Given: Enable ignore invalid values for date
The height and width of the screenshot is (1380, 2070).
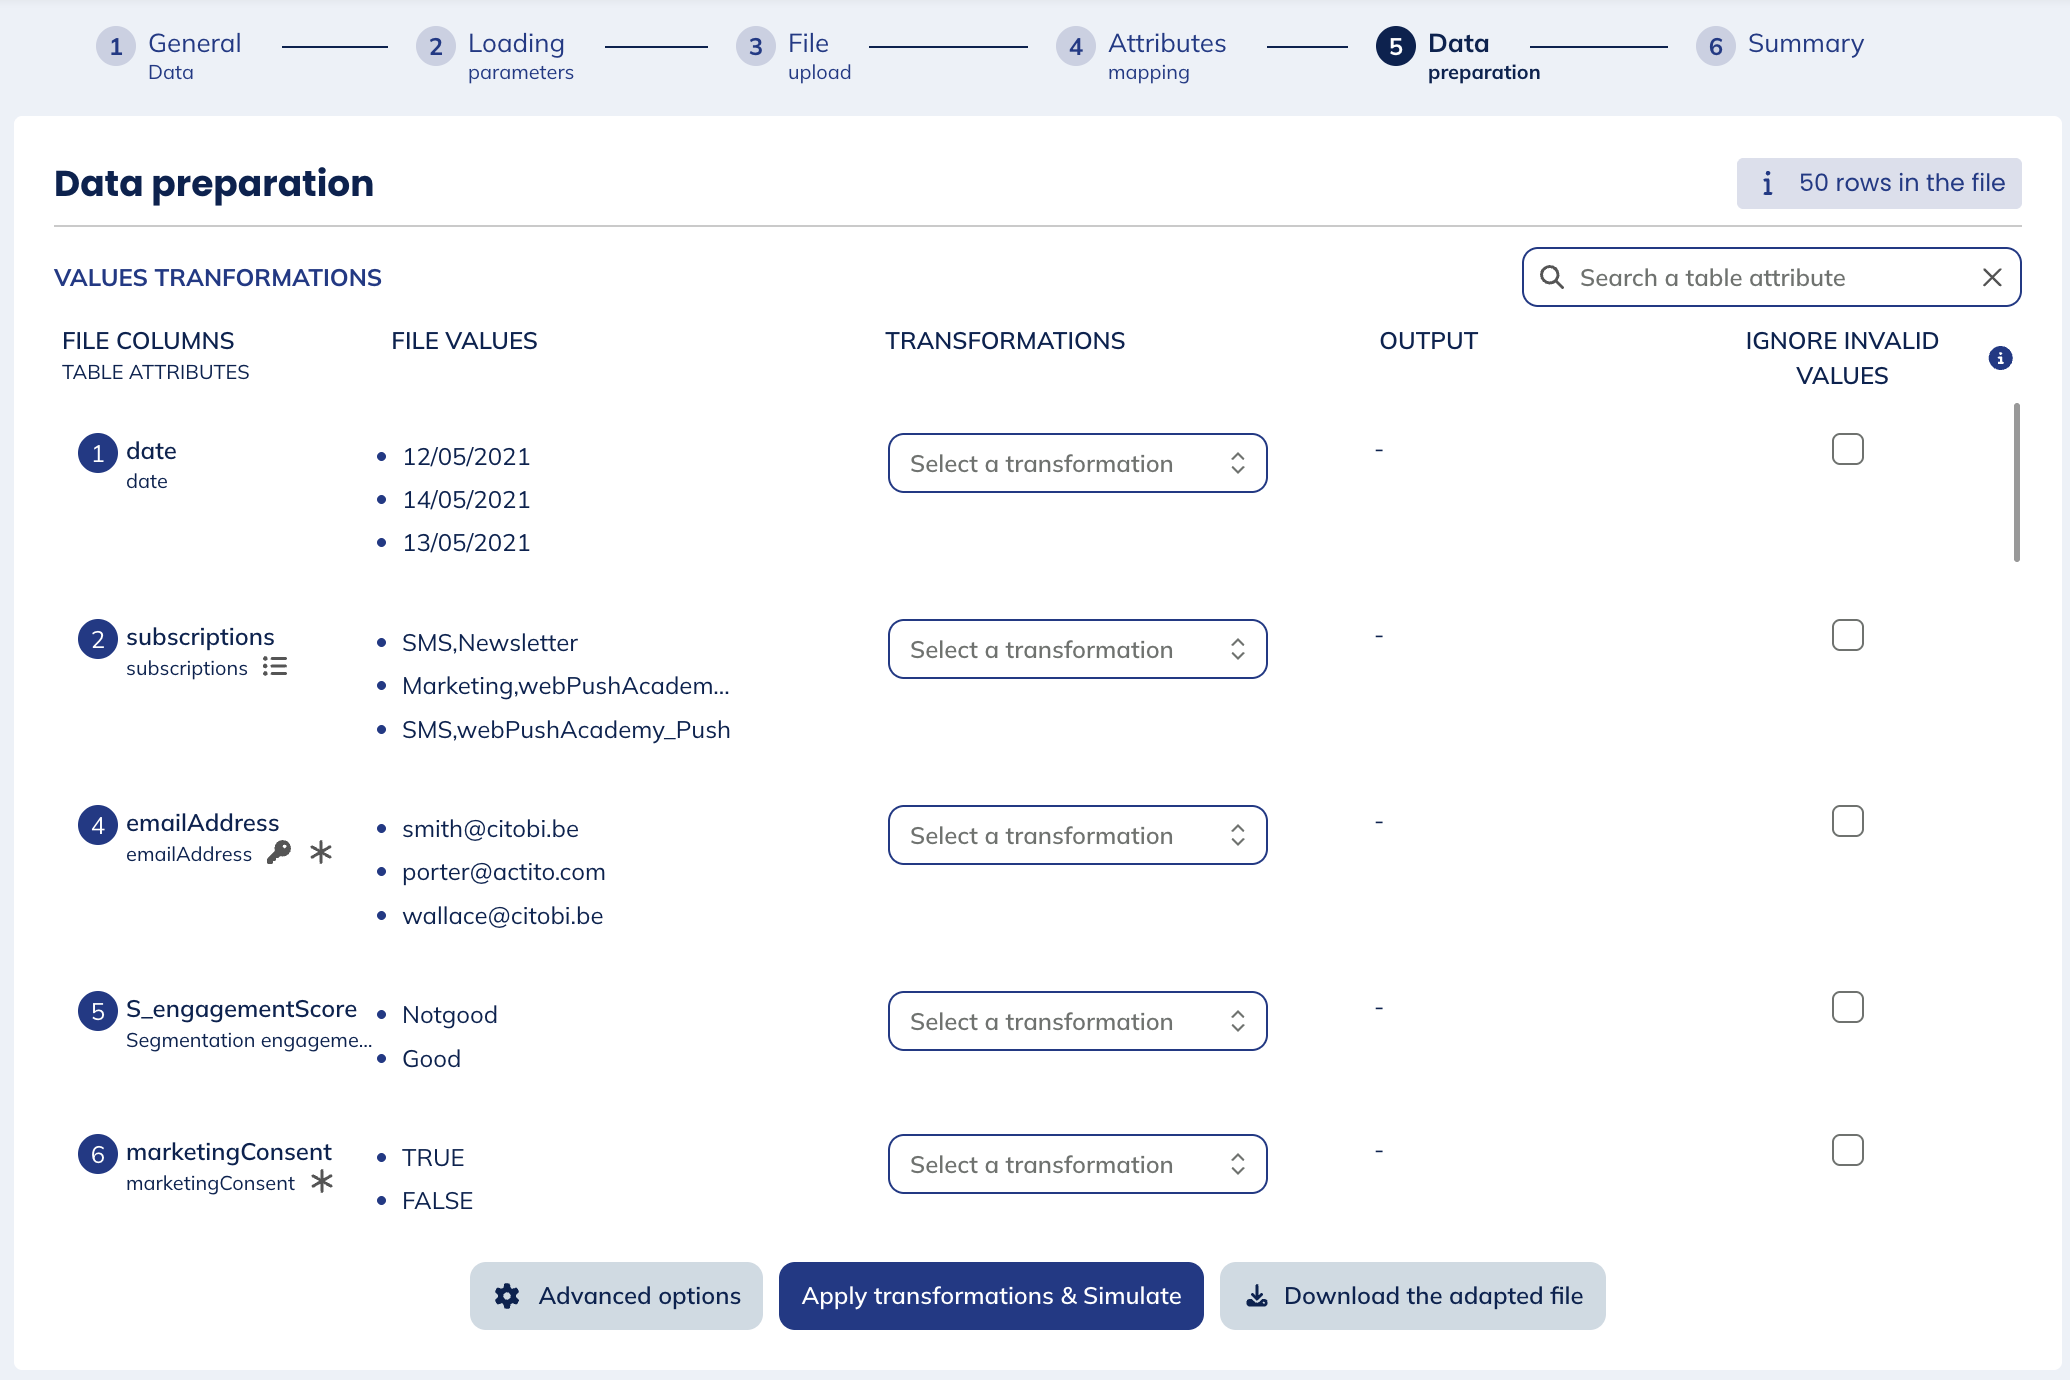Looking at the screenshot, I should click(1848, 450).
